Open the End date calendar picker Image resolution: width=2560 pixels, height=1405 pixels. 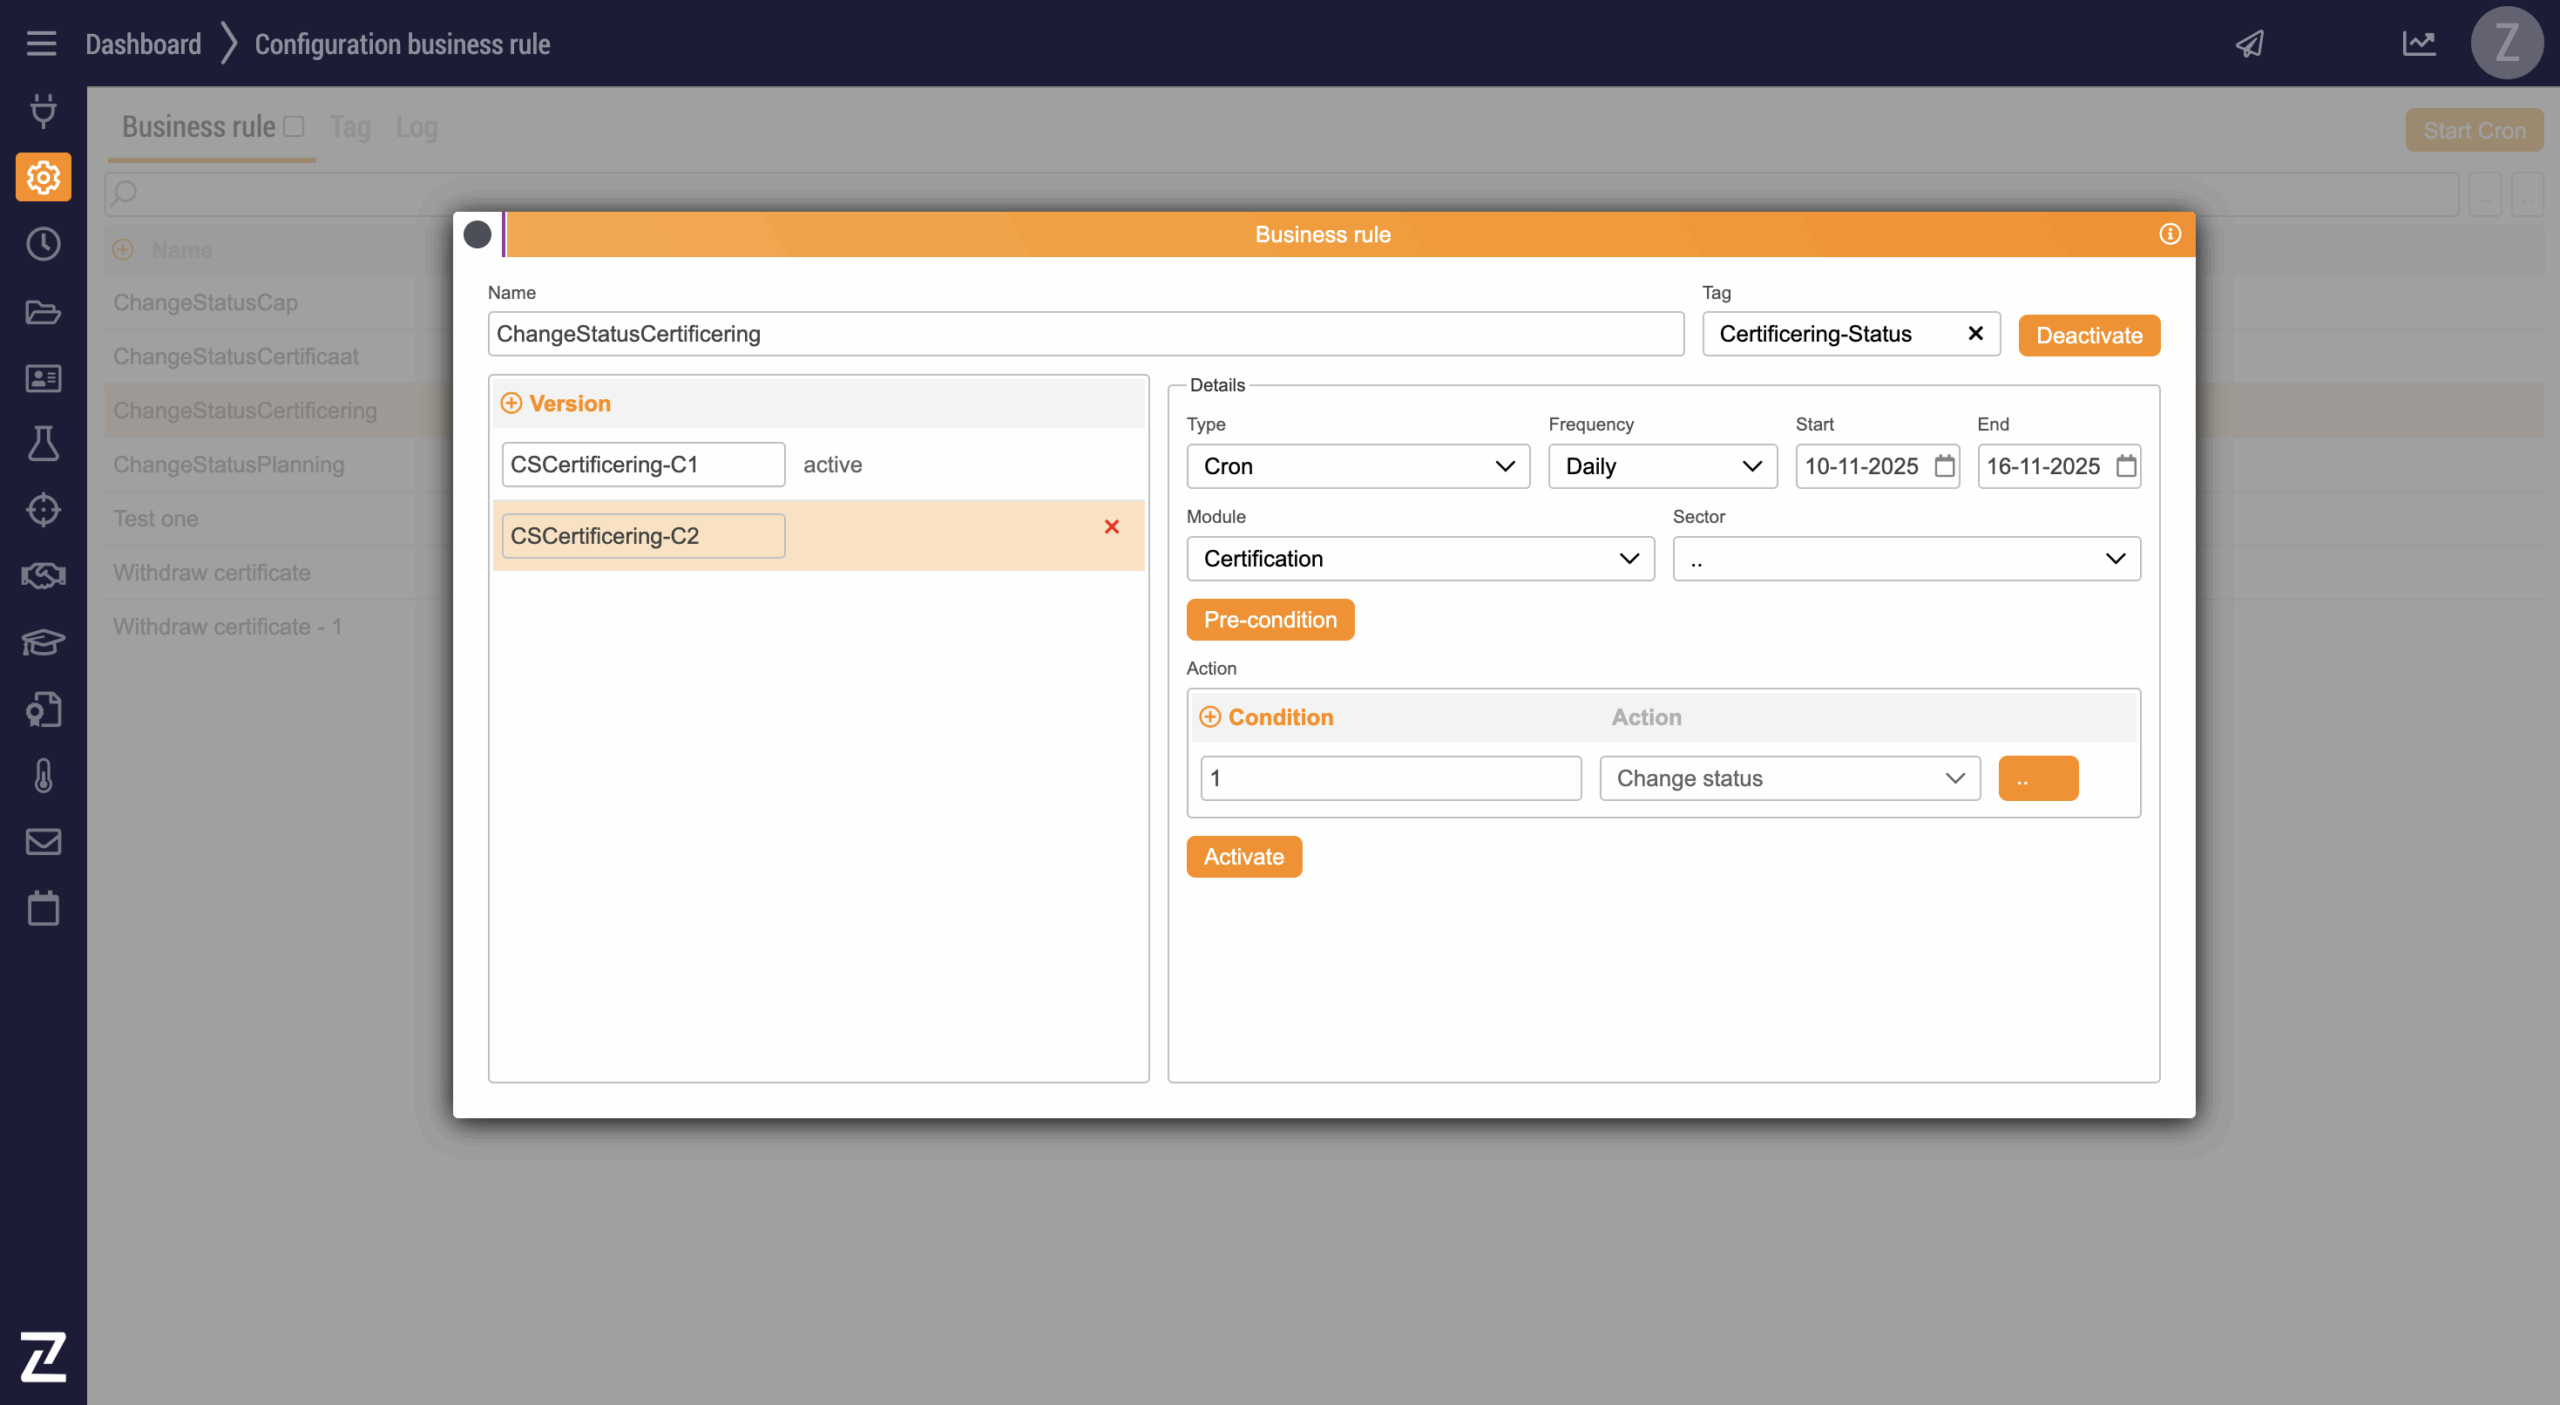tap(2126, 466)
